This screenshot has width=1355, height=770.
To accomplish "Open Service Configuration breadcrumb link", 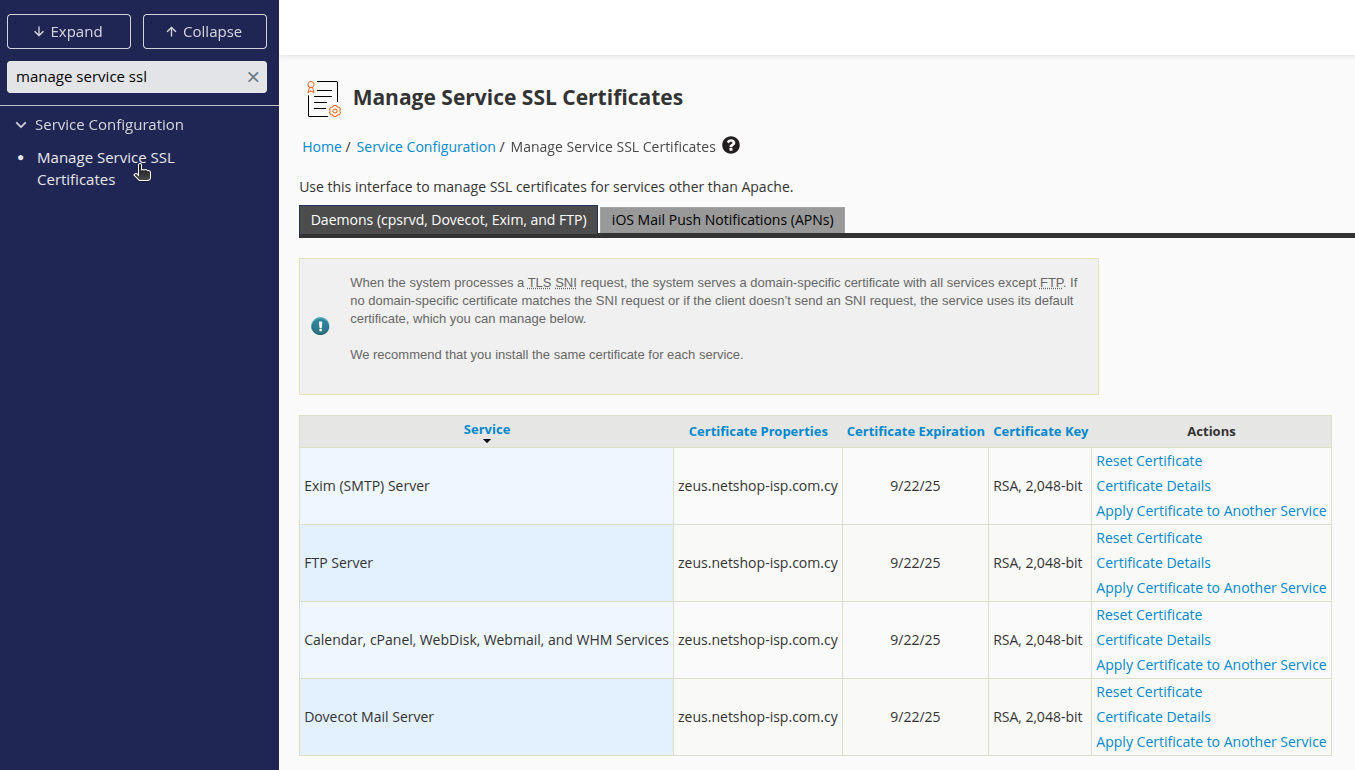I will [426, 147].
